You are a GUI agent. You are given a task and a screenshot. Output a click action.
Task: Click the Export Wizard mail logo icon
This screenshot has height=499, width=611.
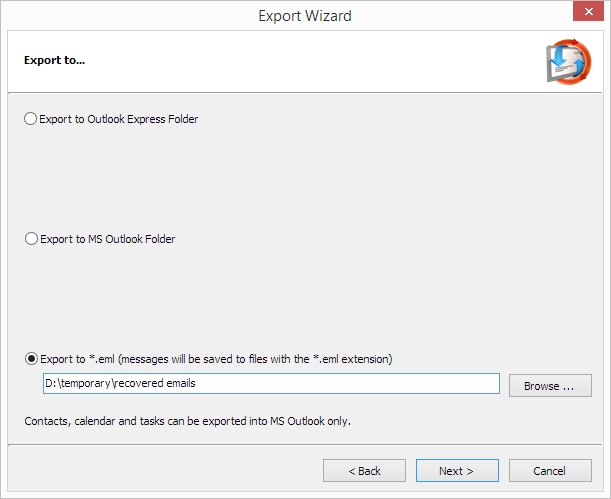coord(569,62)
